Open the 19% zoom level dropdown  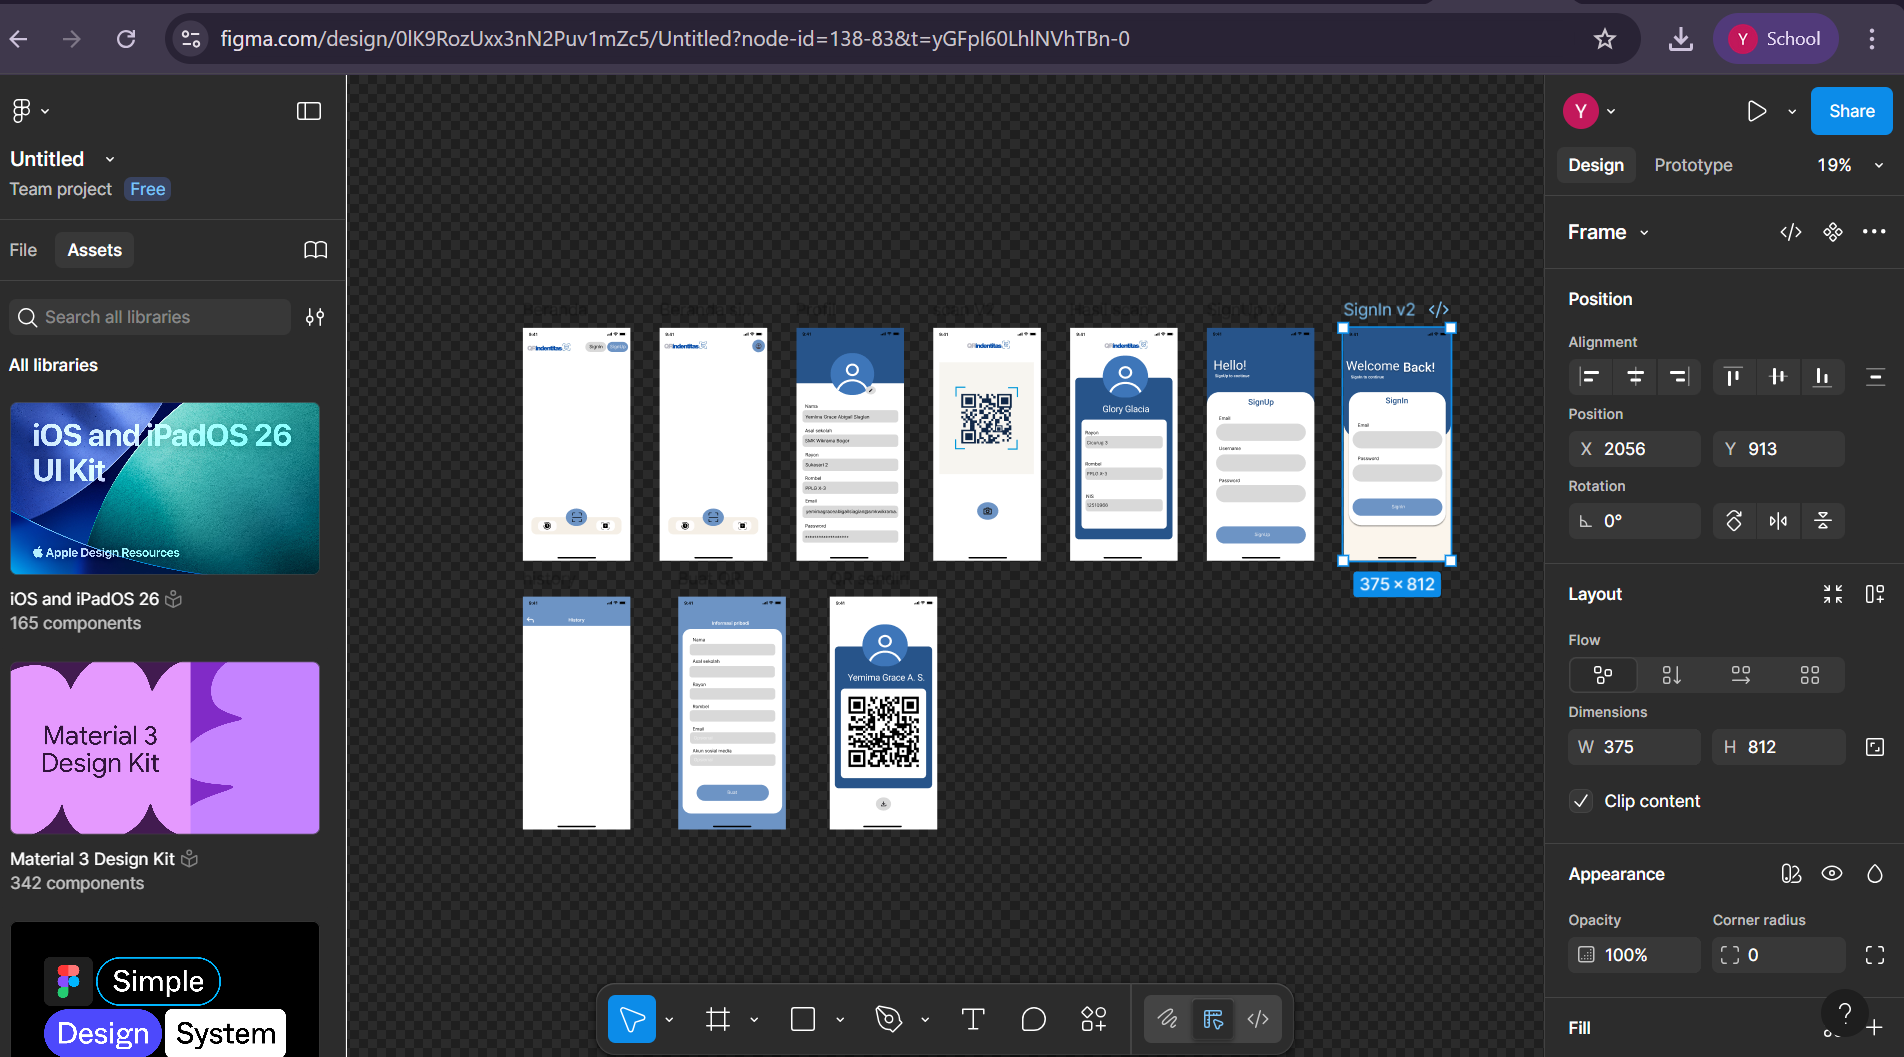click(x=1849, y=165)
